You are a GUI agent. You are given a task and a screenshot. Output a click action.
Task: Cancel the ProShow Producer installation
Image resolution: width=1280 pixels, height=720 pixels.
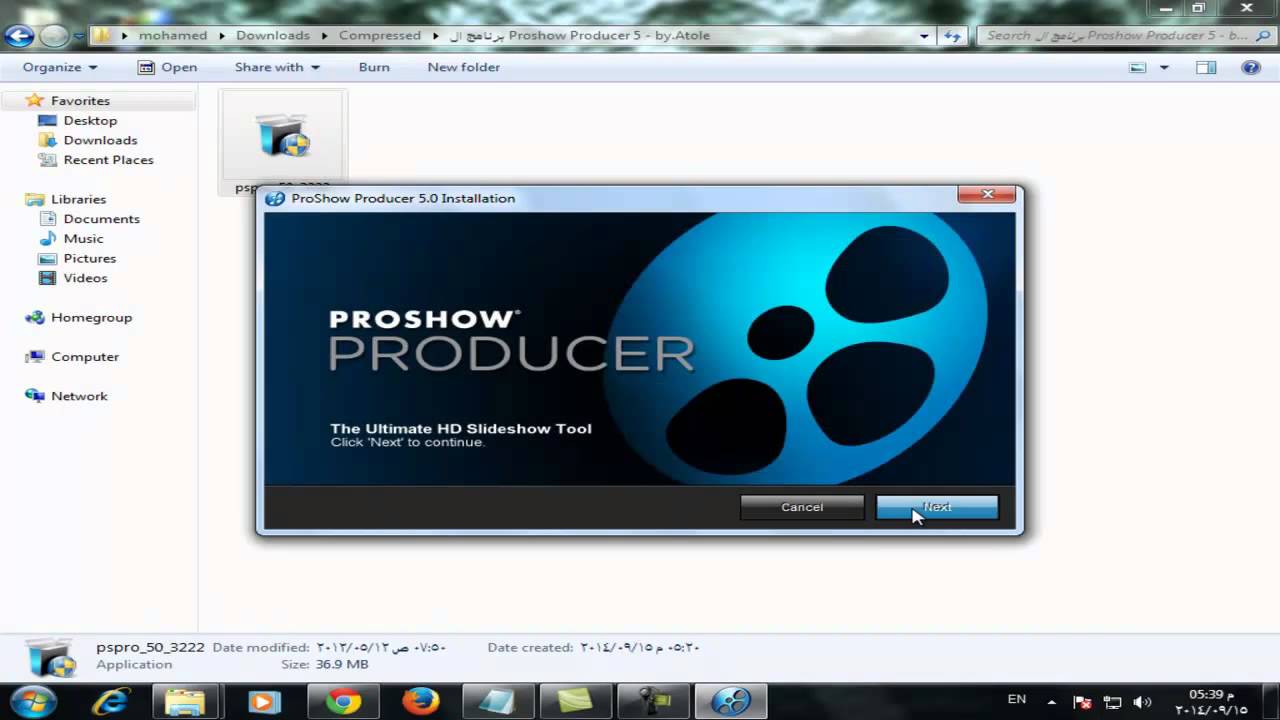tap(802, 507)
